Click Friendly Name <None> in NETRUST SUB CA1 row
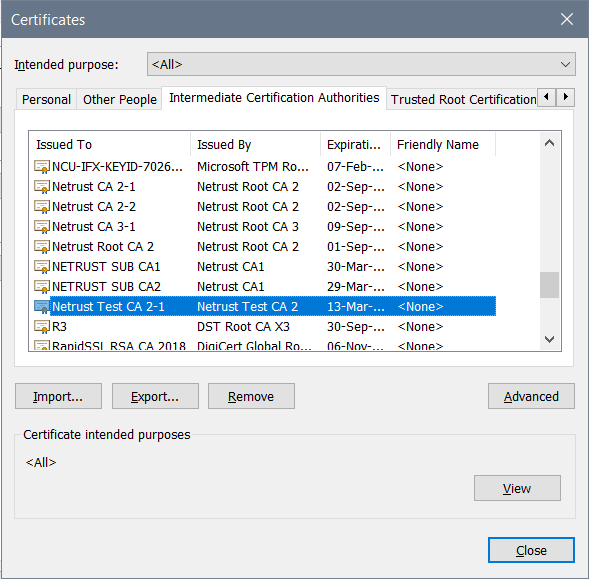Viewport: 589px width, 579px height. 420,266
